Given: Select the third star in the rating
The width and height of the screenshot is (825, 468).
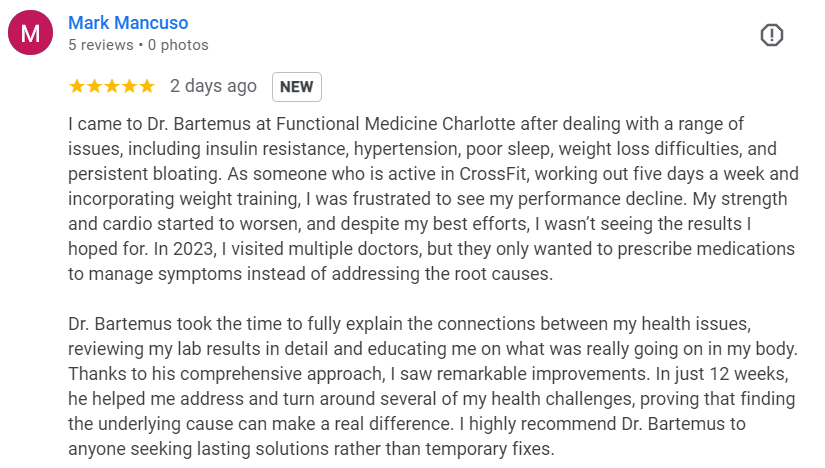Looking at the screenshot, I should click(111, 87).
